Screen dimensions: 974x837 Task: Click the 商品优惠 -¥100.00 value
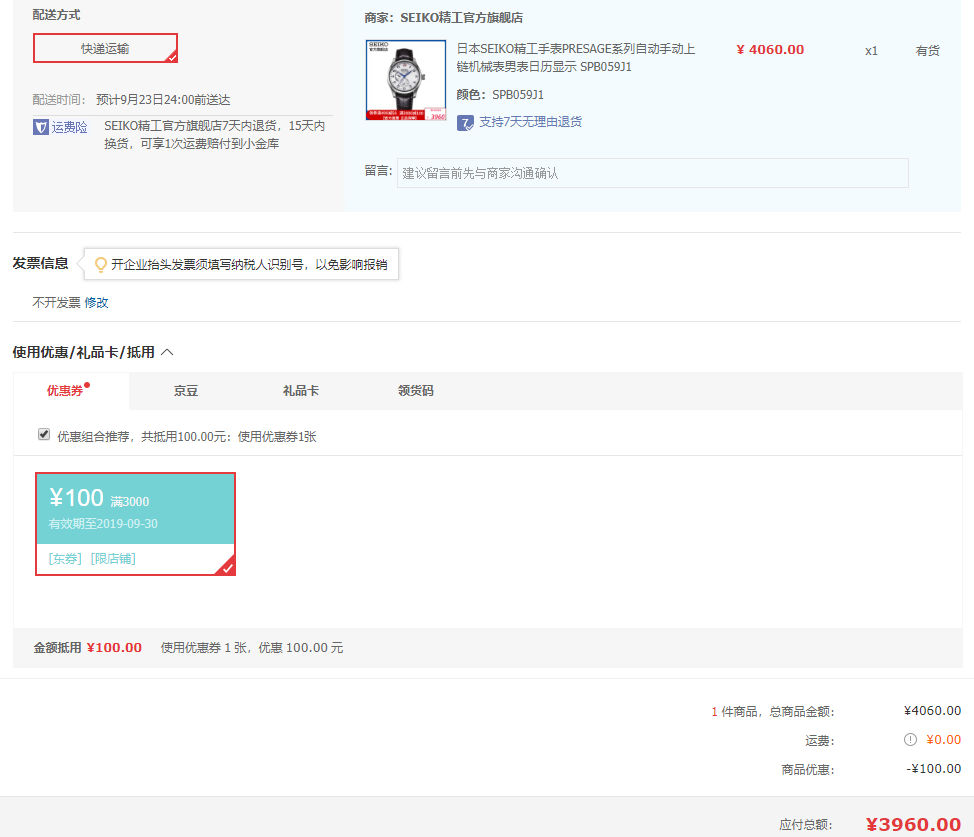click(934, 769)
